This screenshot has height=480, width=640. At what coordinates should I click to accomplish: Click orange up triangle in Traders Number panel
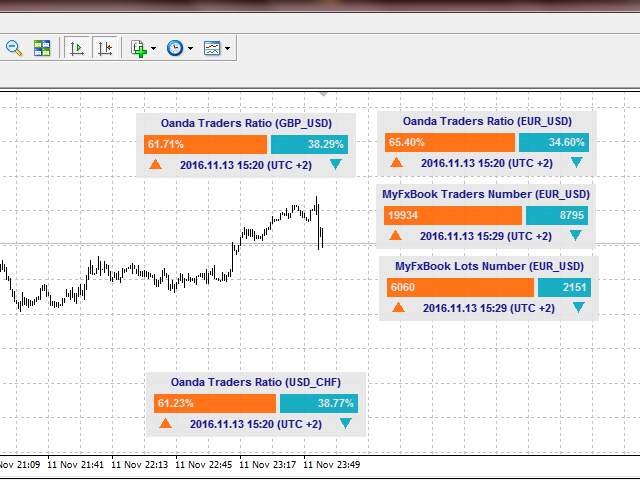(x=396, y=235)
